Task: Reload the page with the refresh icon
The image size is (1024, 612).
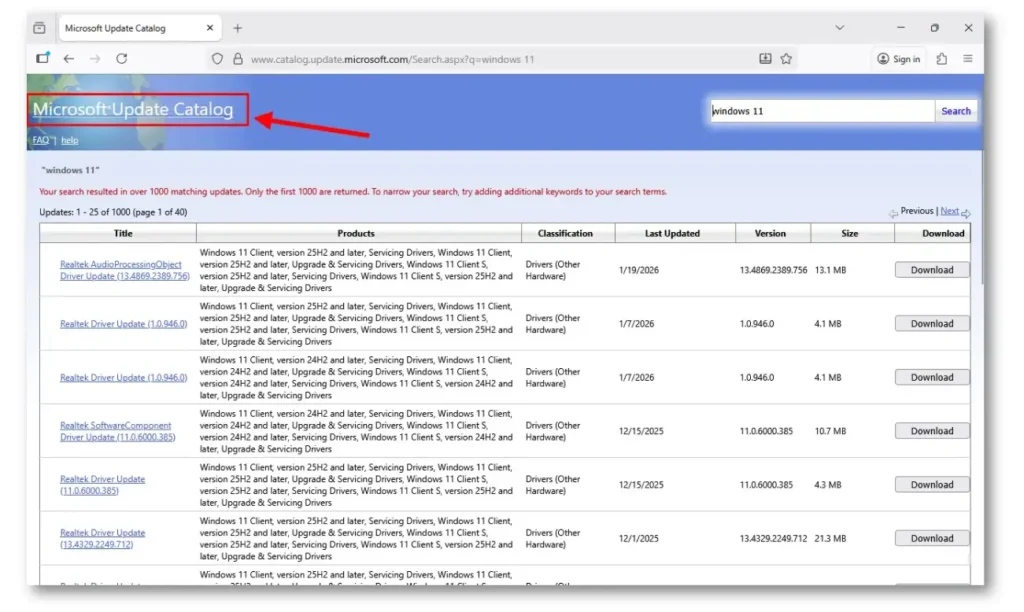Action: pyautogui.click(x=121, y=59)
